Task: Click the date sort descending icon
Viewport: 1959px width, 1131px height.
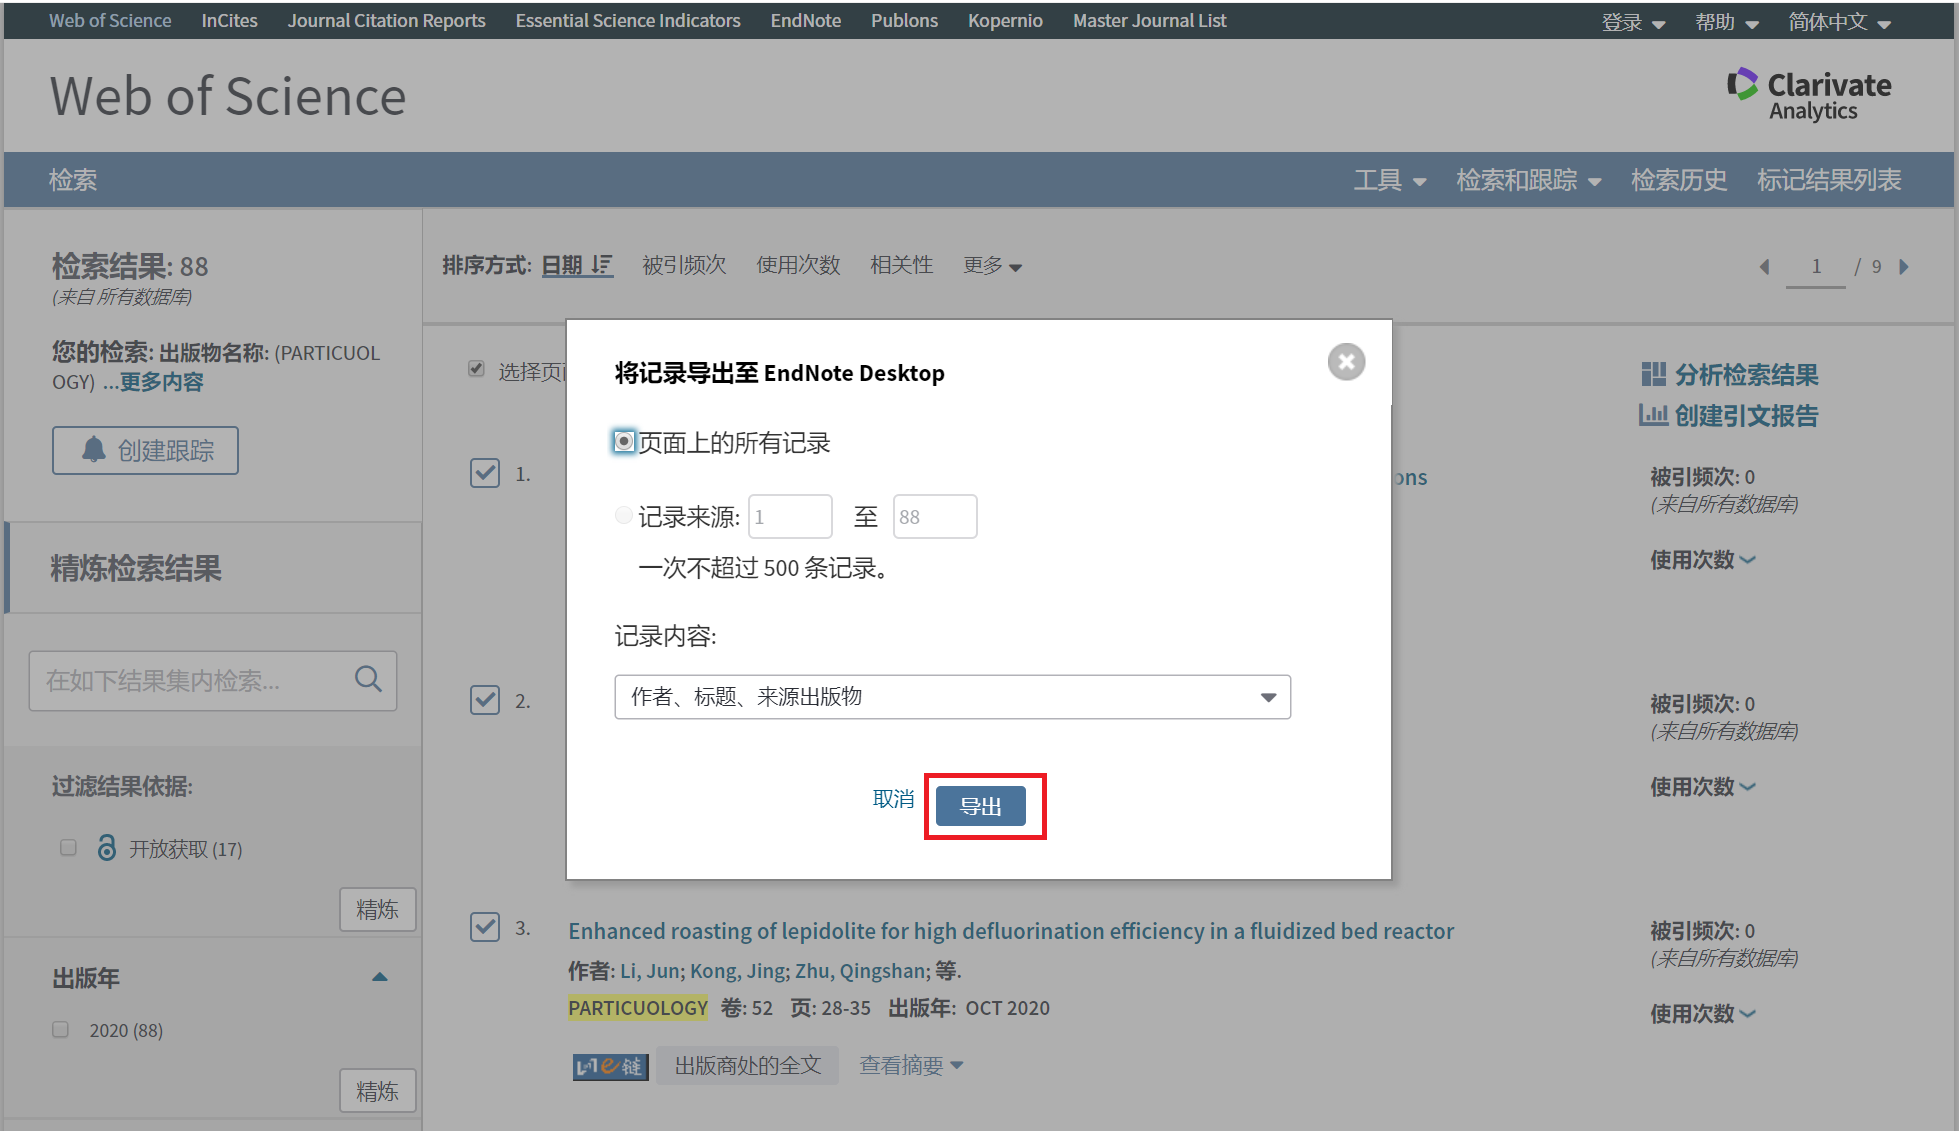Action: coord(601,265)
